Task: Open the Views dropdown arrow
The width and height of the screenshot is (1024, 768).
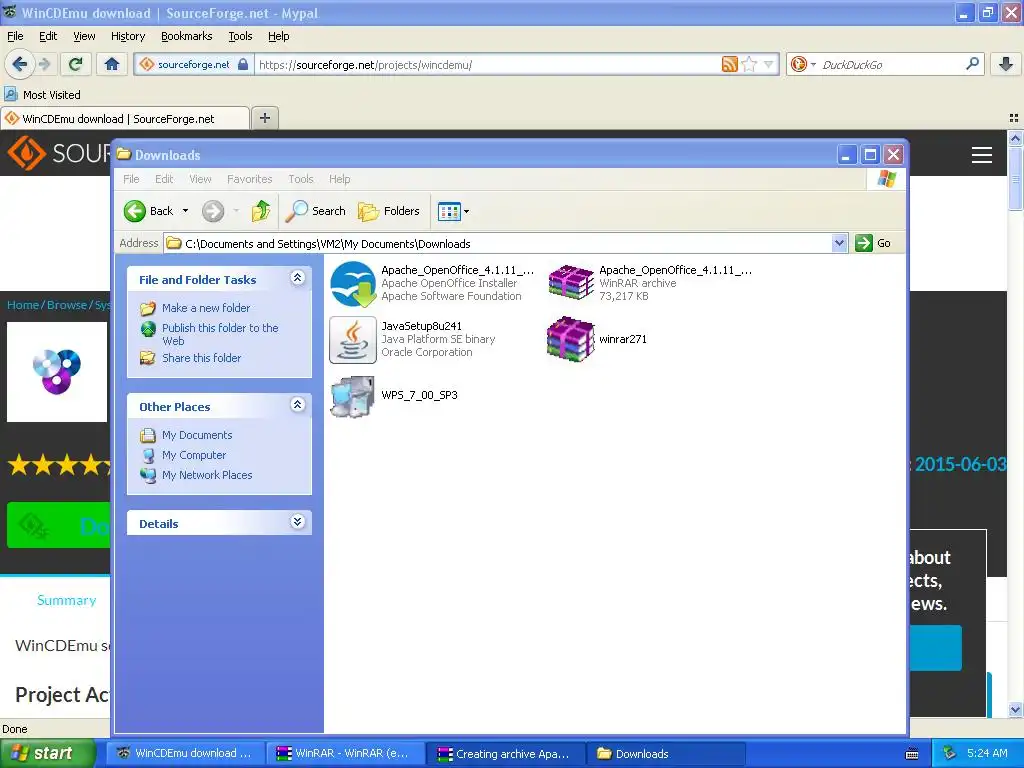Action: pyautogui.click(x=466, y=211)
